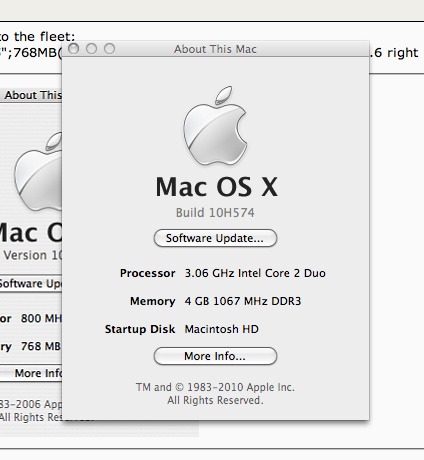
Task: Zoom the front About This Mac window
Action: click(109, 49)
